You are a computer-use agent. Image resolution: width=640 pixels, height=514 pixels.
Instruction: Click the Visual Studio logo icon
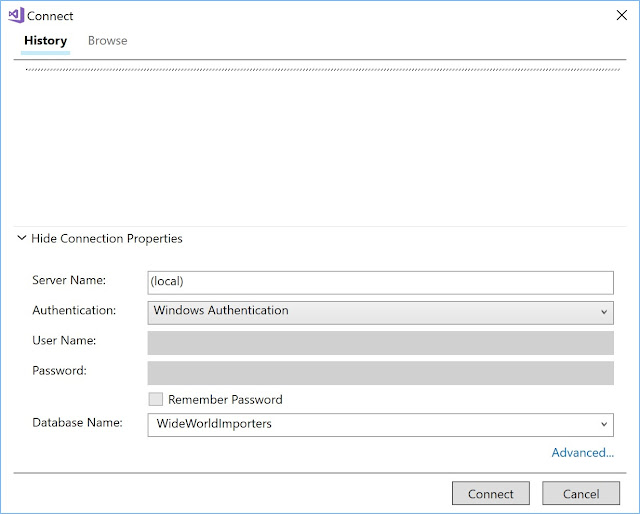[16, 16]
